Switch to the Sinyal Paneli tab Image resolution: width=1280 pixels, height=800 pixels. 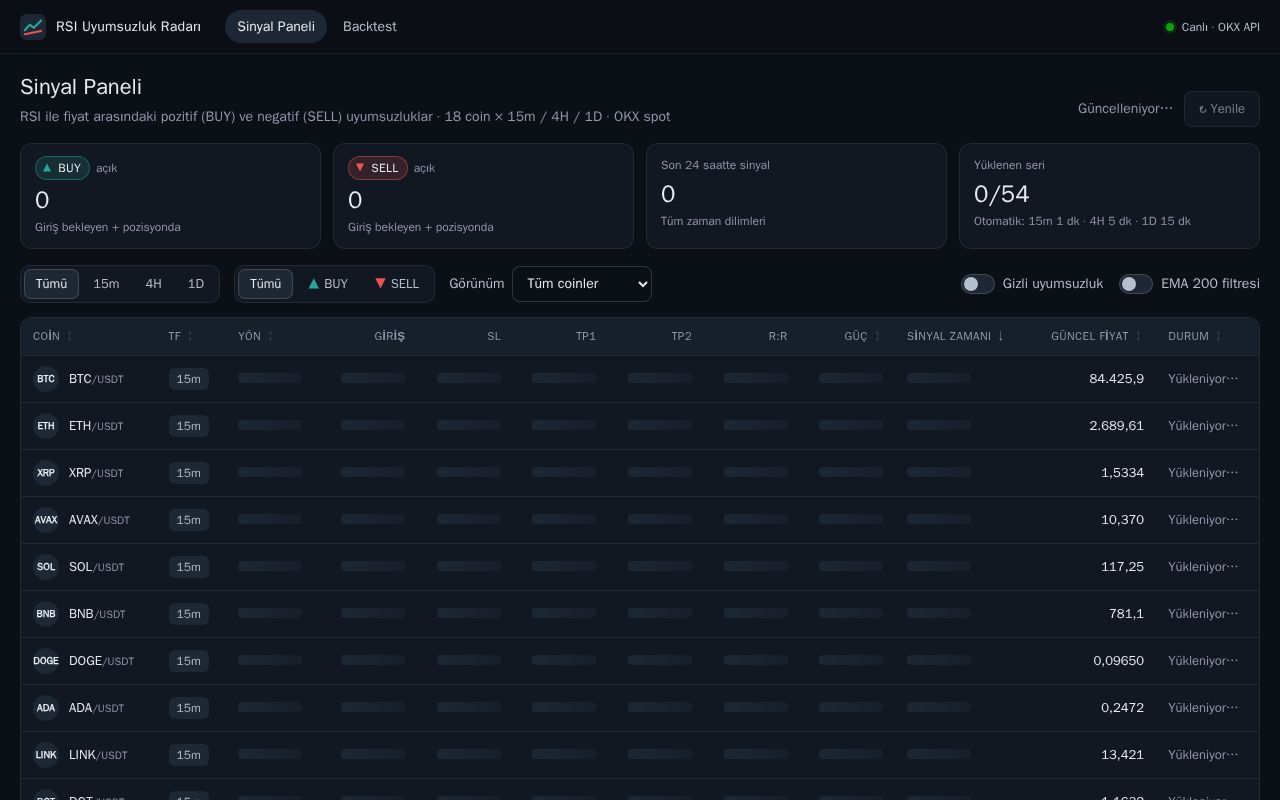276,27
